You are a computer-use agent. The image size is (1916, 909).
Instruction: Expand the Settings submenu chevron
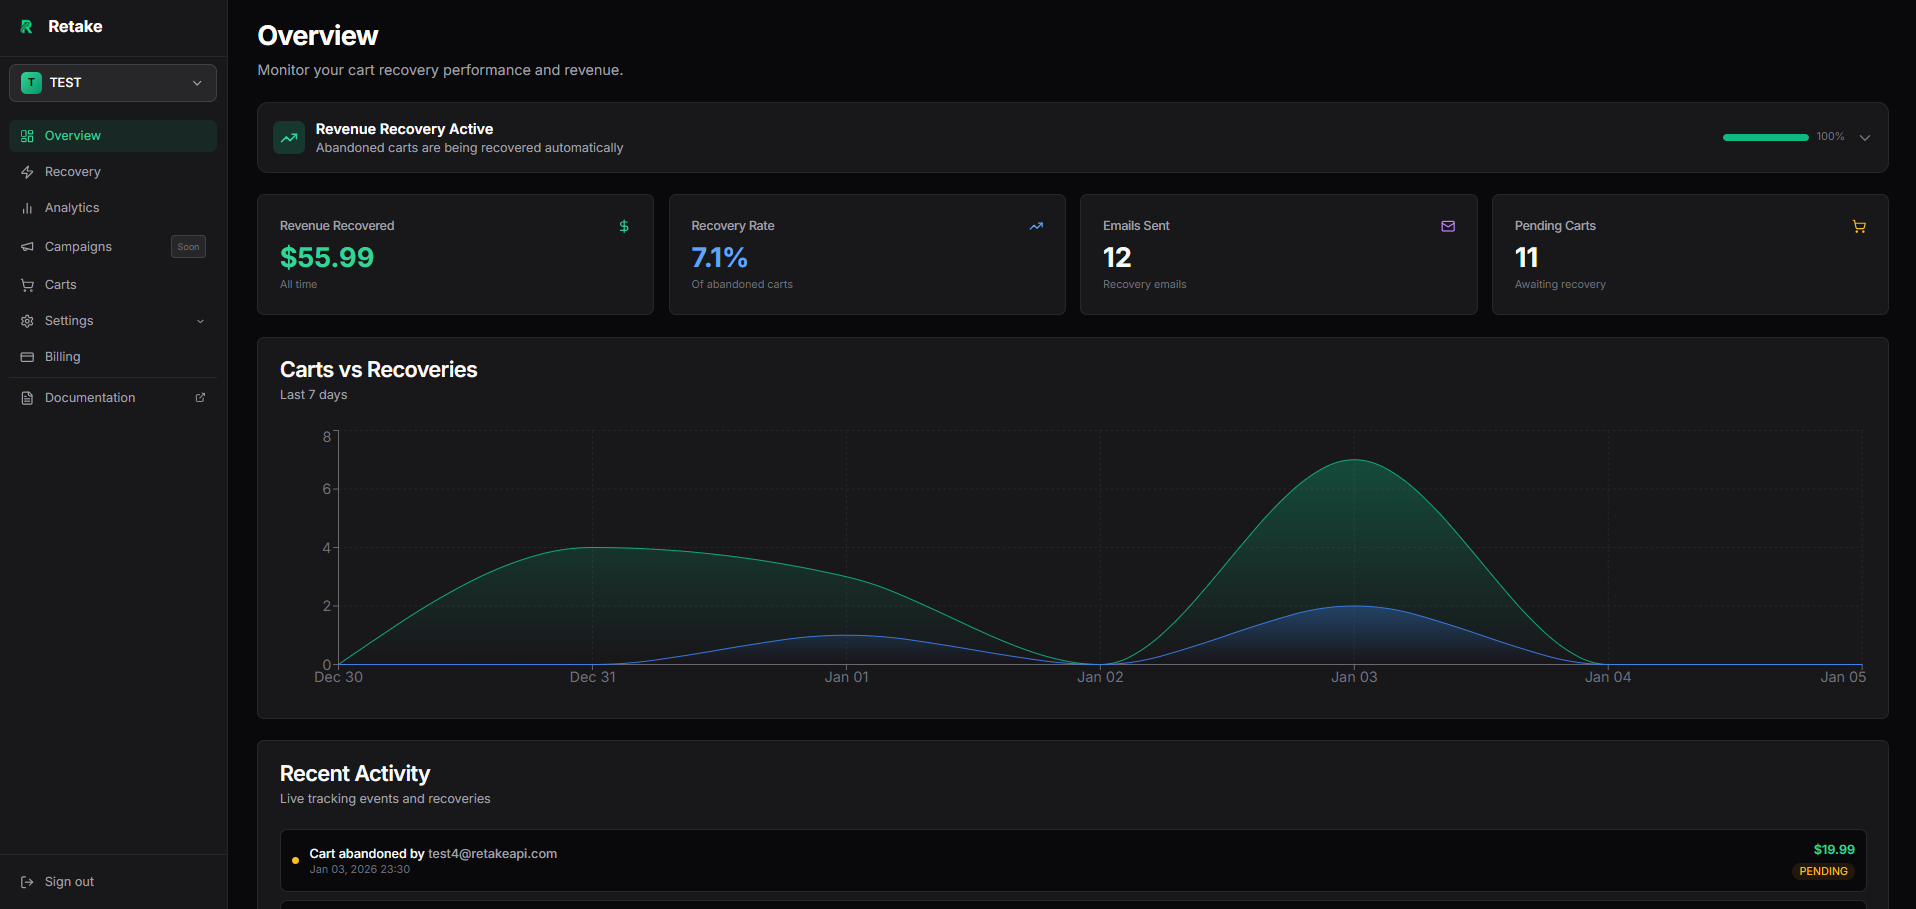point(200,320)
